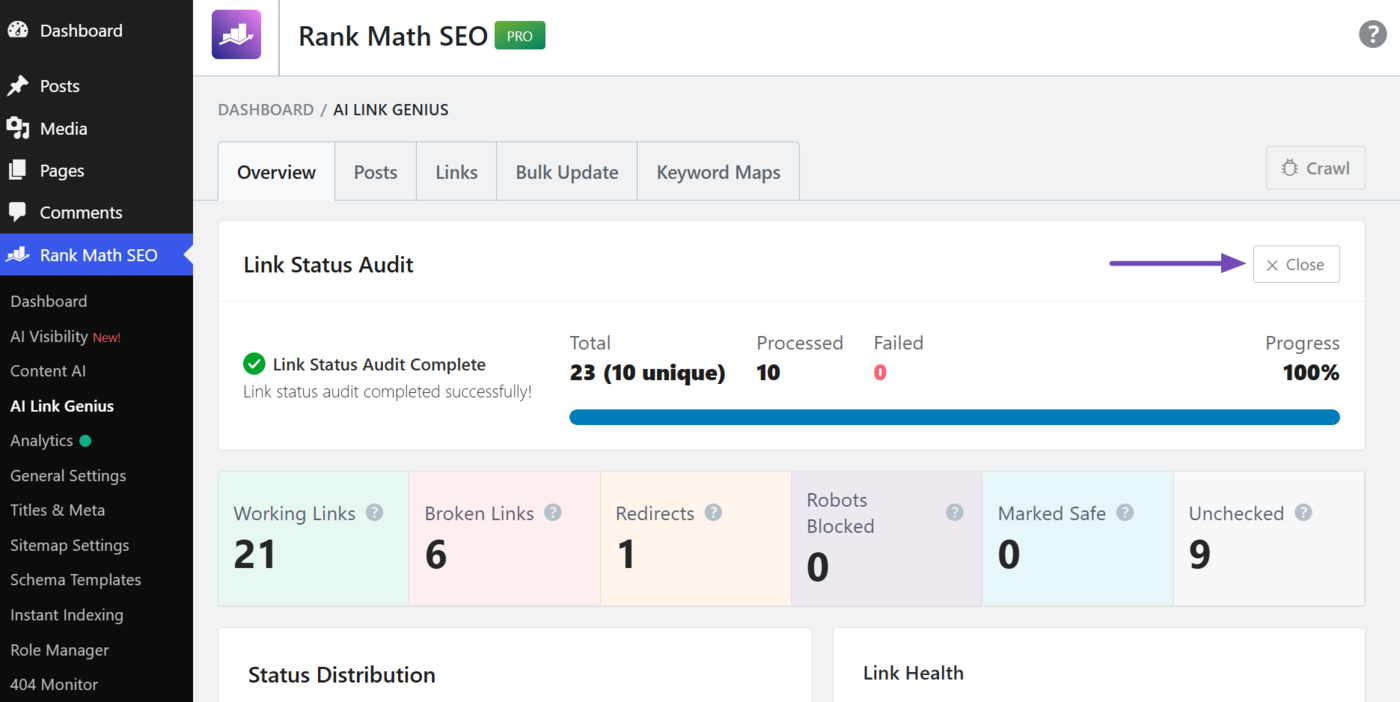Click the Posts pin icon

[17, 86]
